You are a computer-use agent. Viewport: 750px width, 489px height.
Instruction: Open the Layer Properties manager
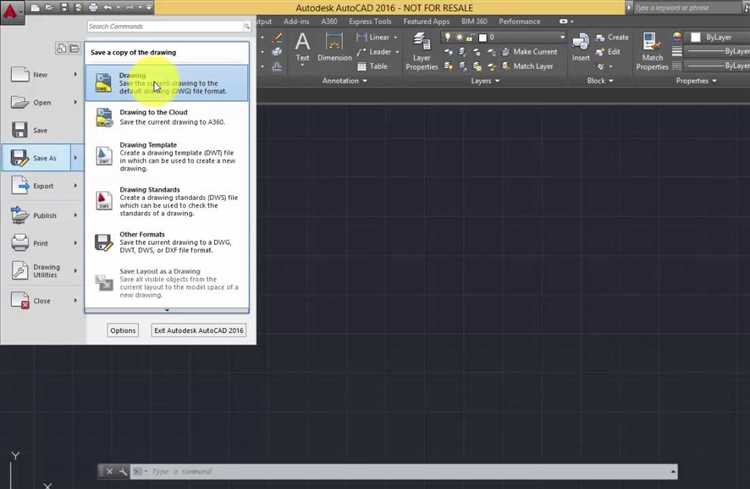(x=422, y=48)
